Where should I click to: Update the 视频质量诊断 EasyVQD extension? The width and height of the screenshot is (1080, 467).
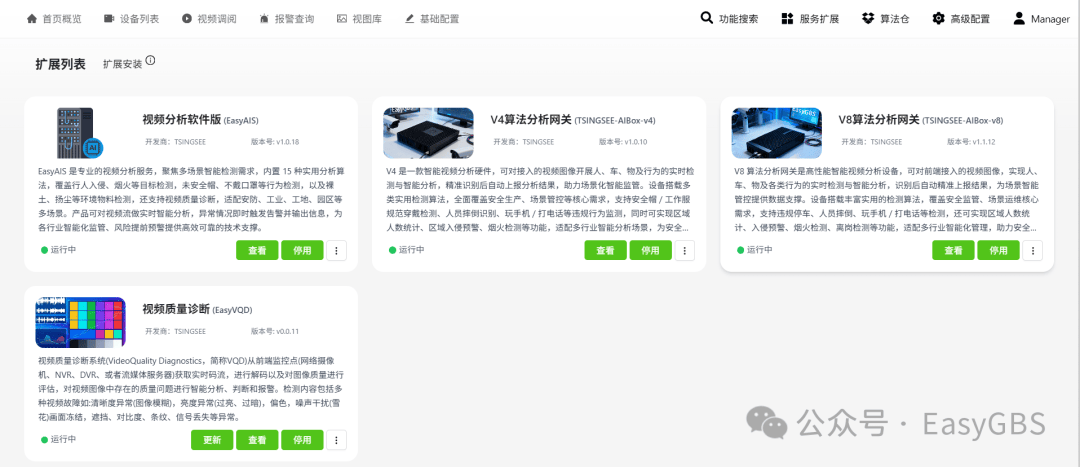pos(212,439)
